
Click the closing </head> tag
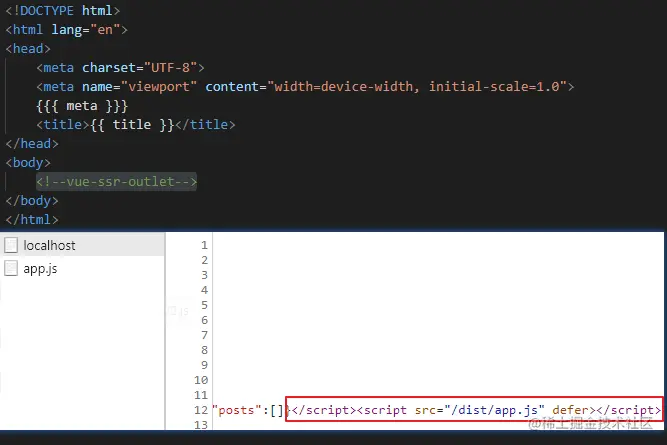coord(32,144)
